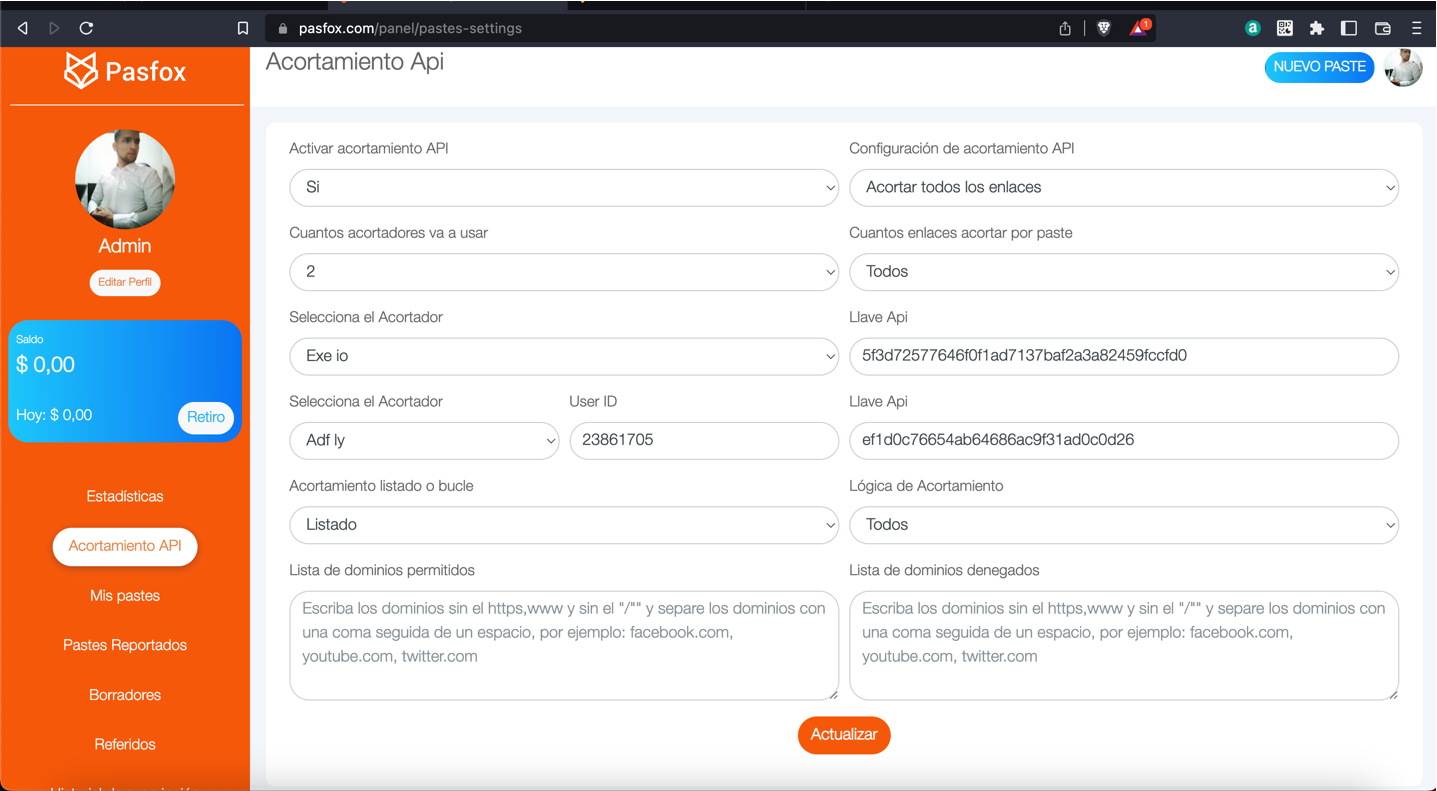The image size is (1437, 791).
Task: Open the browser hamburger menu
Action: [x=1416, y=28]
